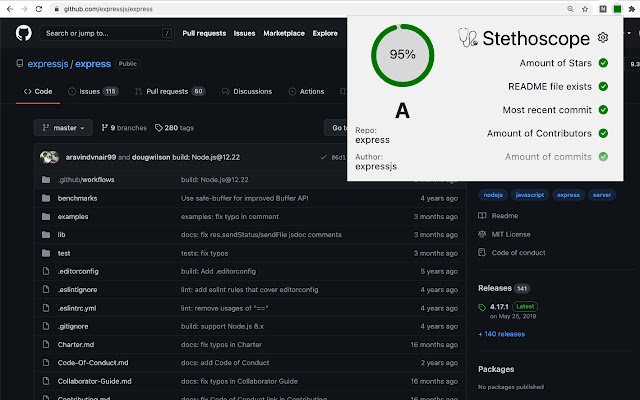Viewport: 640px width, 400px height.
Task: Click the green commit status checkmark
Action: click(323, 157)
